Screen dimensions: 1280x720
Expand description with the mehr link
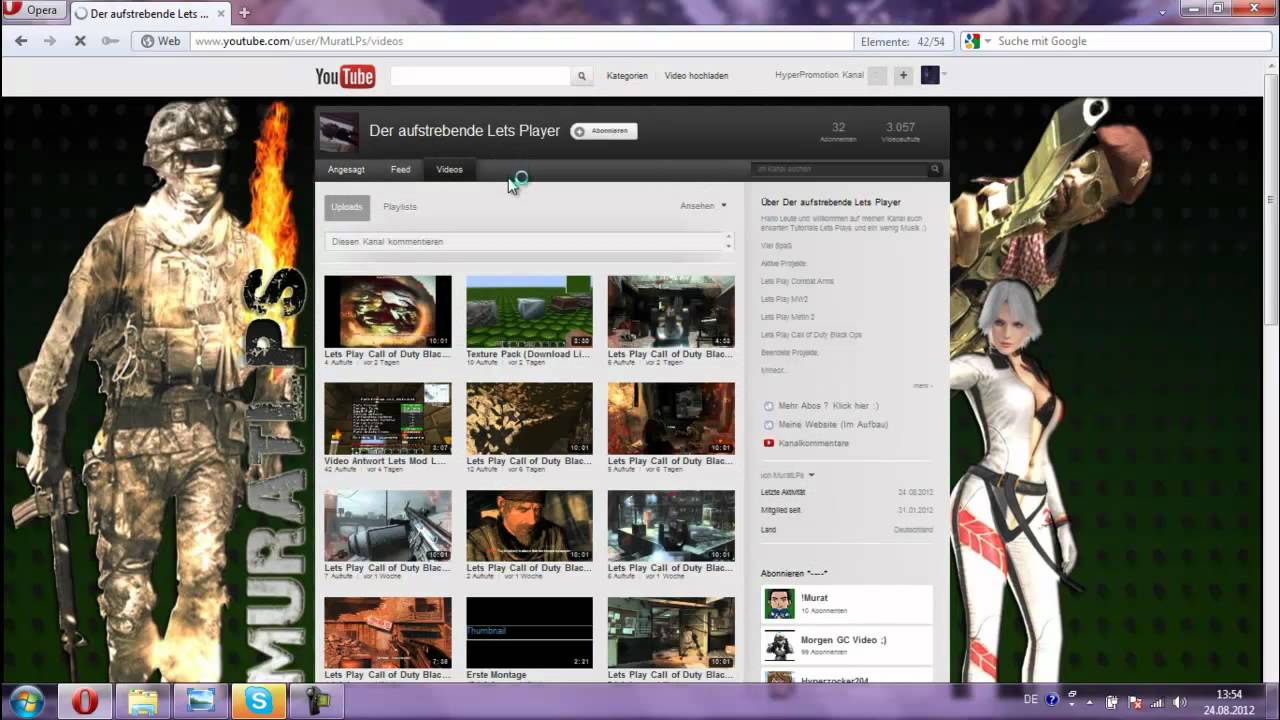pos(922,386)
